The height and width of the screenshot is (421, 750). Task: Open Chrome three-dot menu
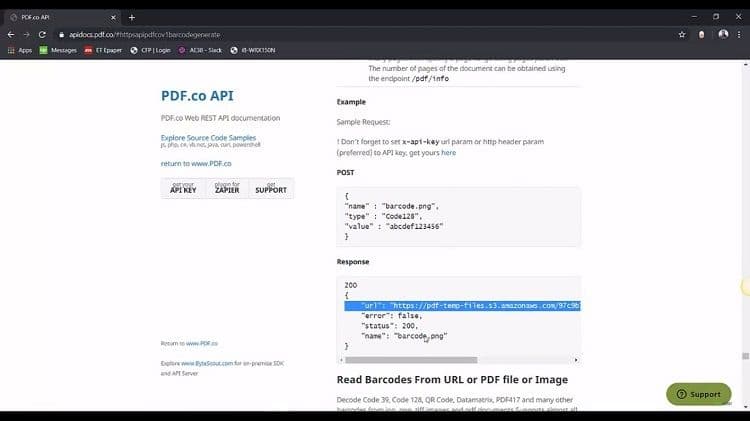(740, 34)
